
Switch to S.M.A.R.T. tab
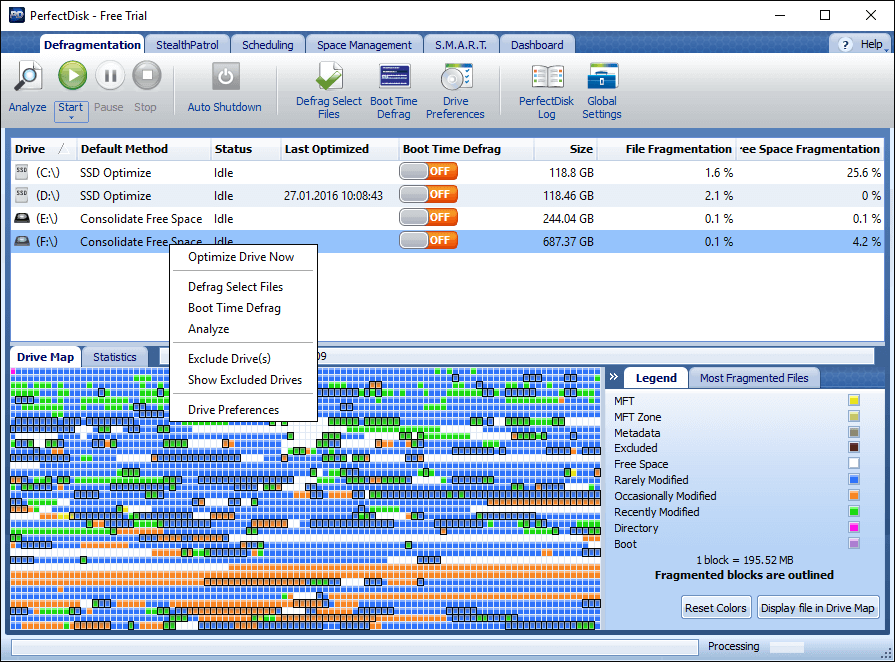[x=461, y=45]
